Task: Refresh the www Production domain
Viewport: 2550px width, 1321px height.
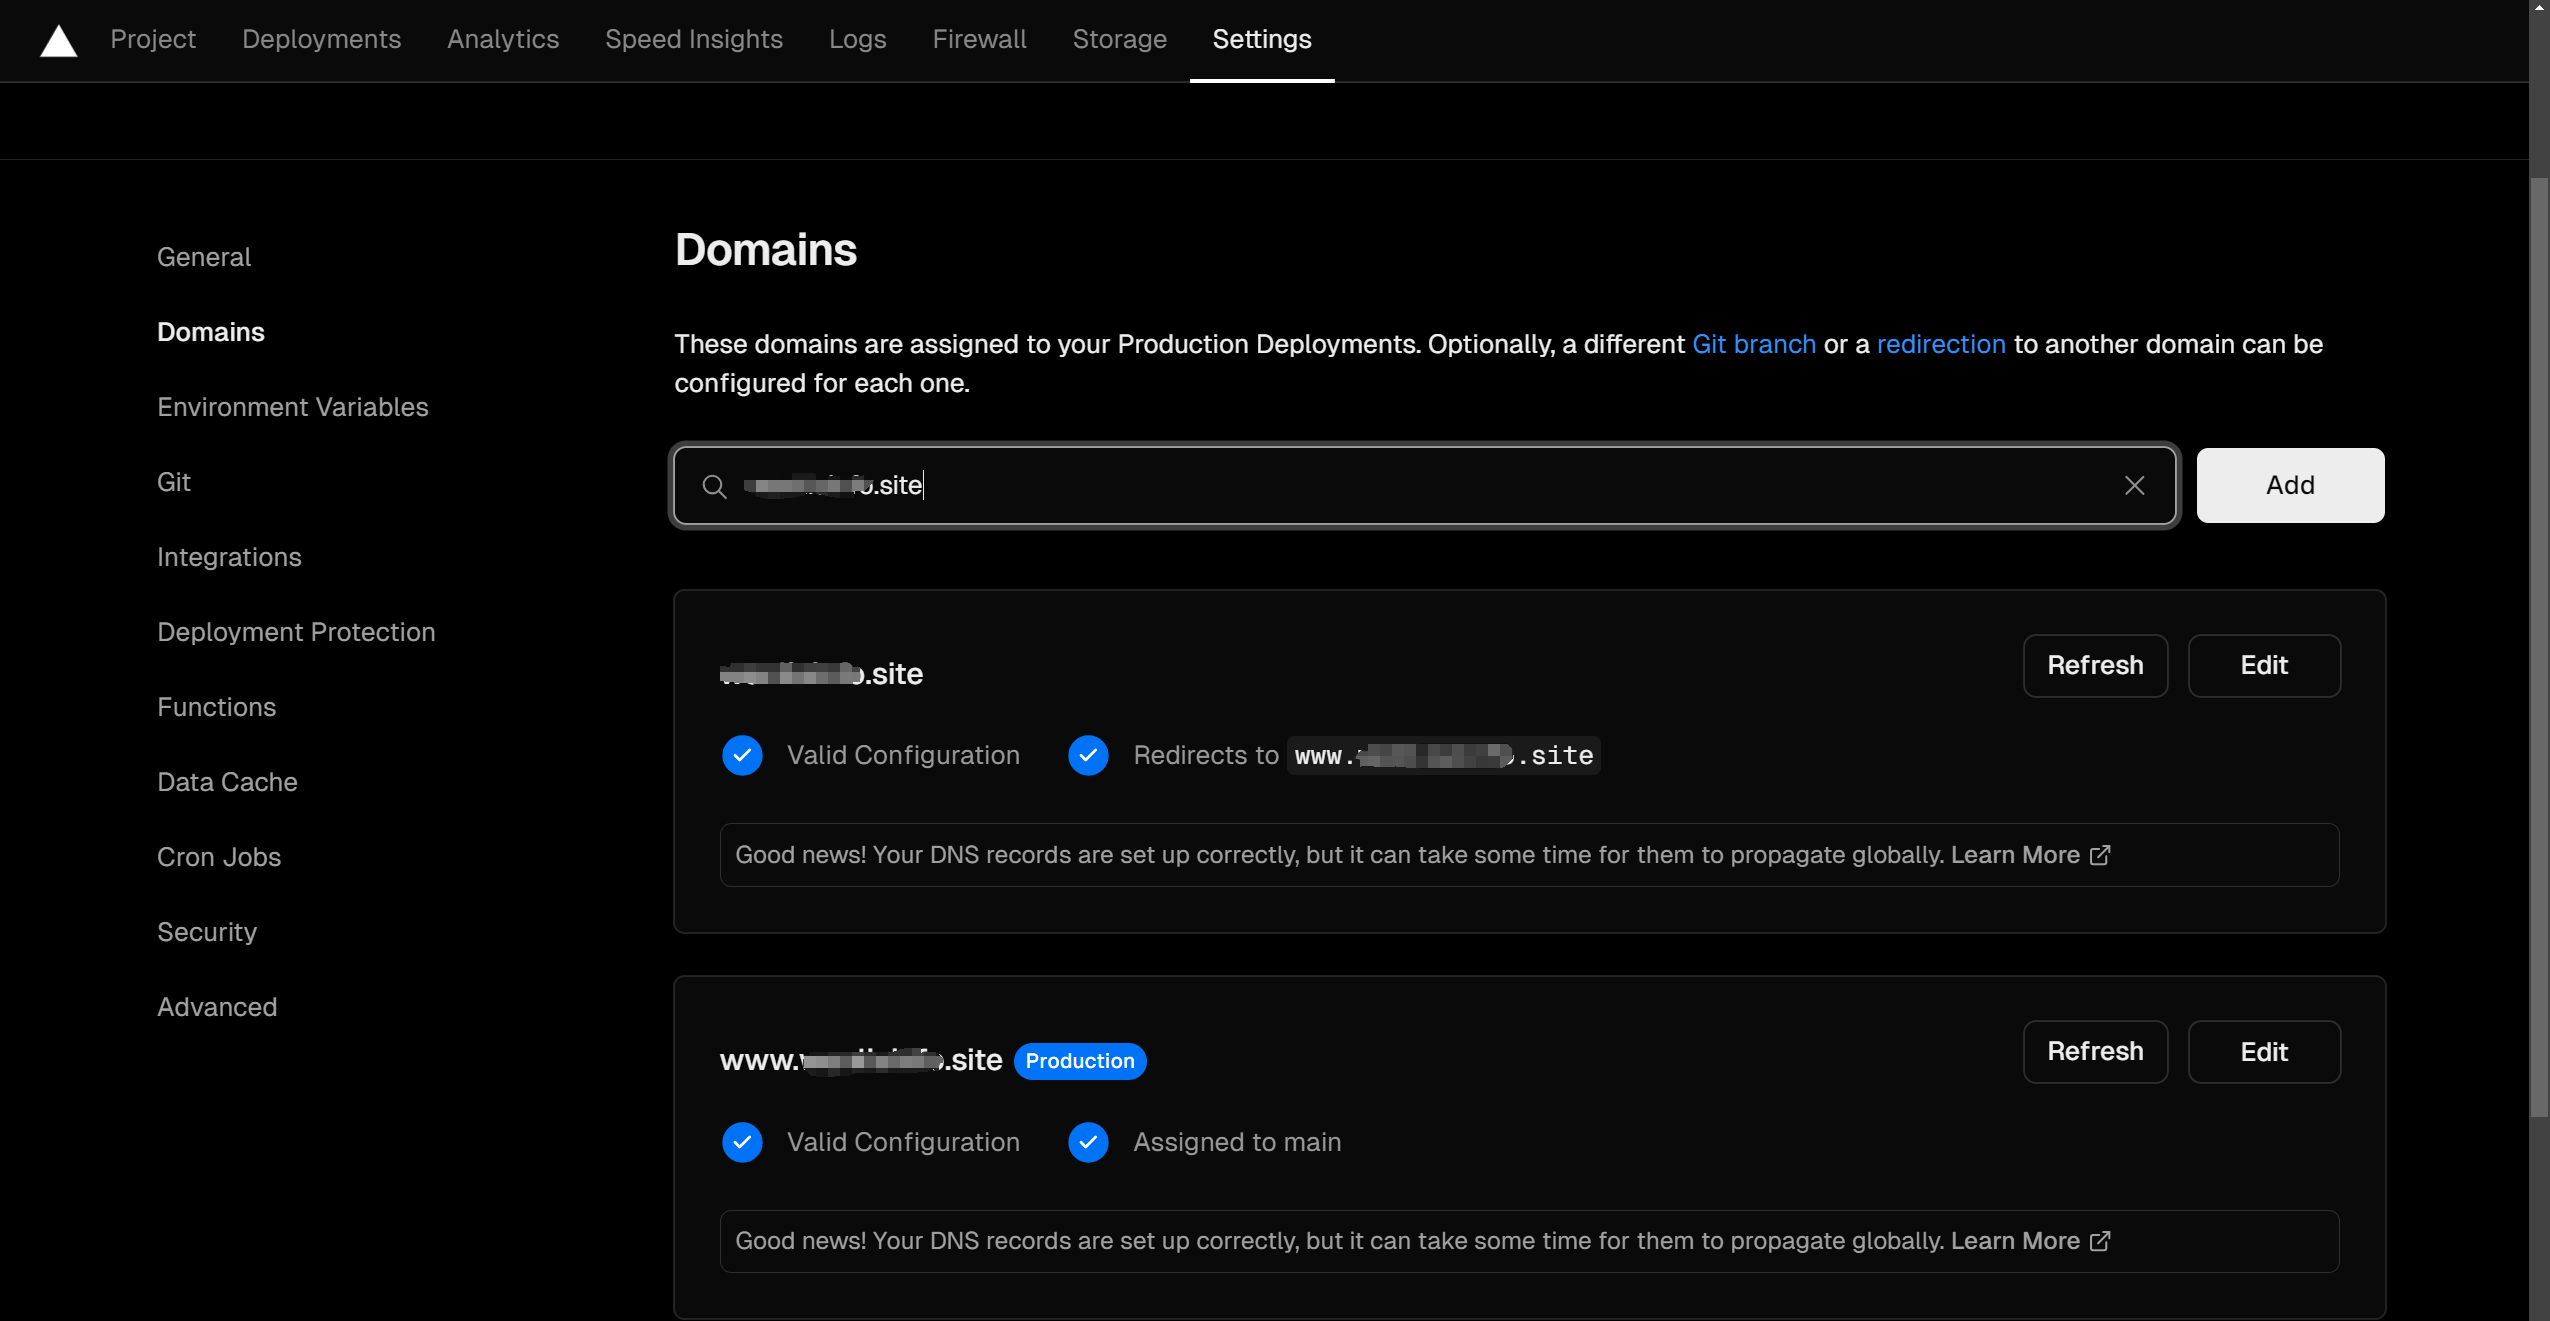Action: tap(2095, 1052)
